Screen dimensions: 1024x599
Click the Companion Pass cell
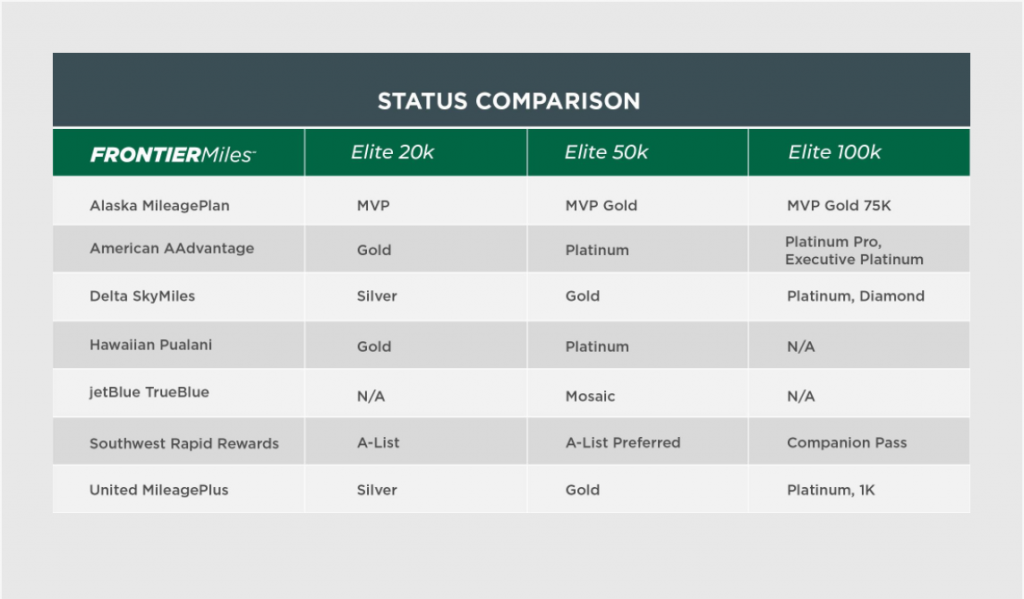click(x=847, y=443)
